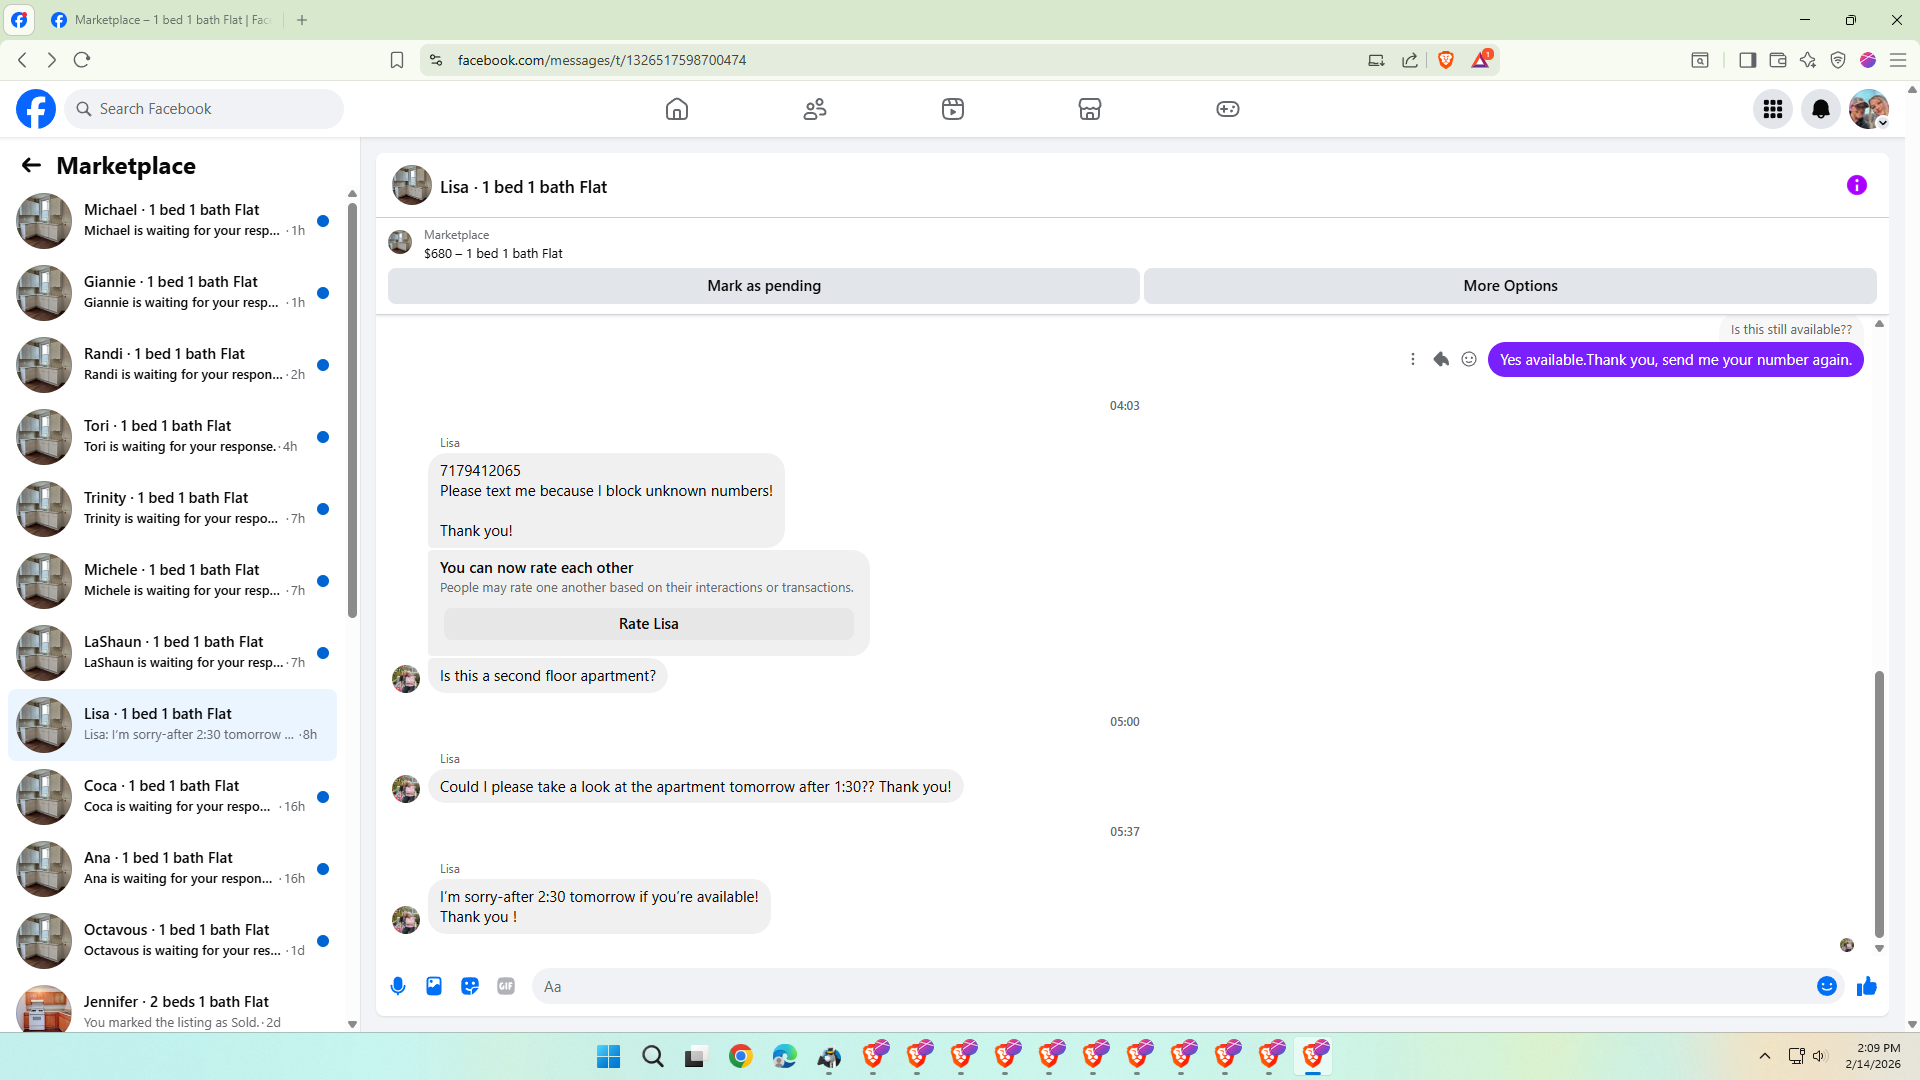Click the voice clip microphone icon
This screenshot has width=1920, height=1080.
click(x=398, y=986)
